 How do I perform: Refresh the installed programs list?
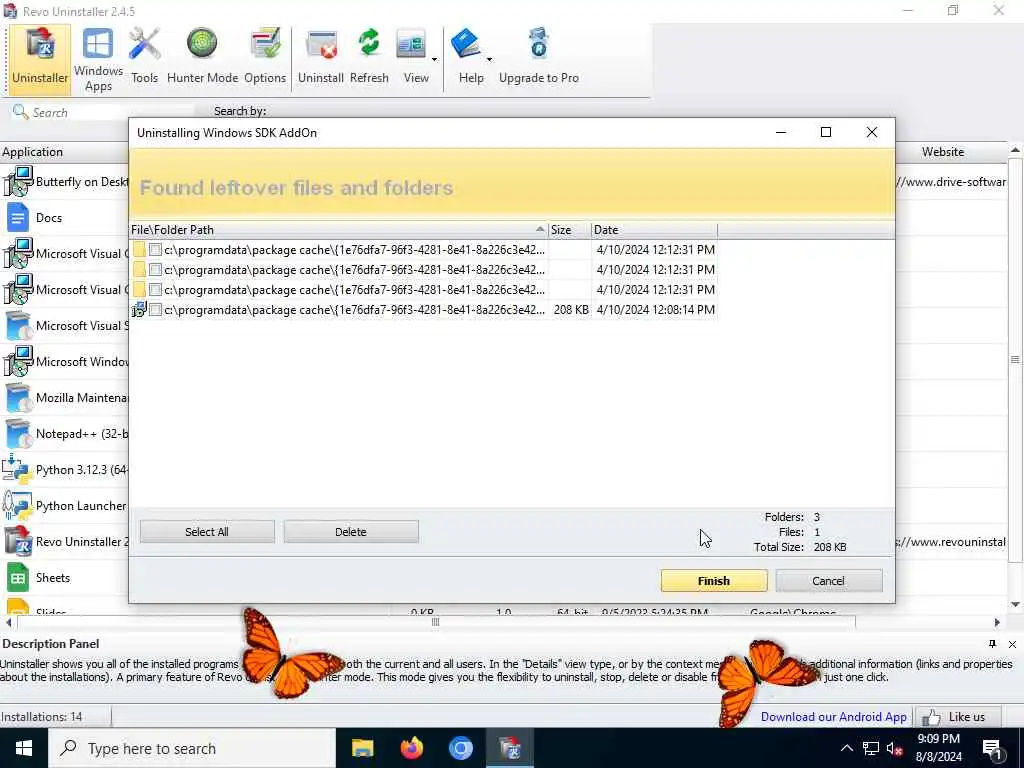pyautogui.click(x=369, y=57)
